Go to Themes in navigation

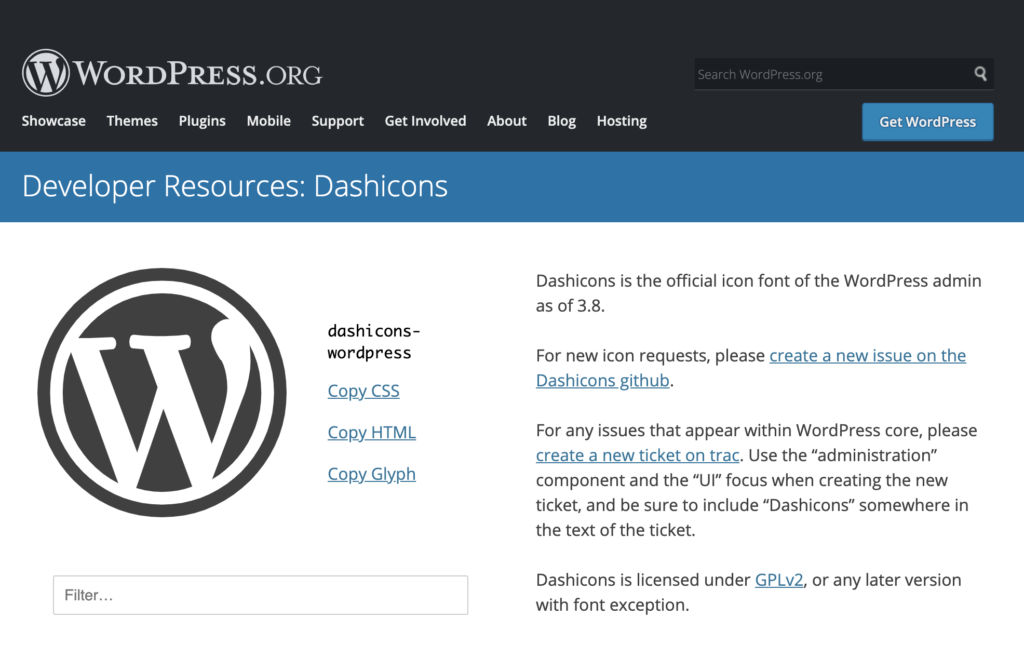[x=132, y=121]
